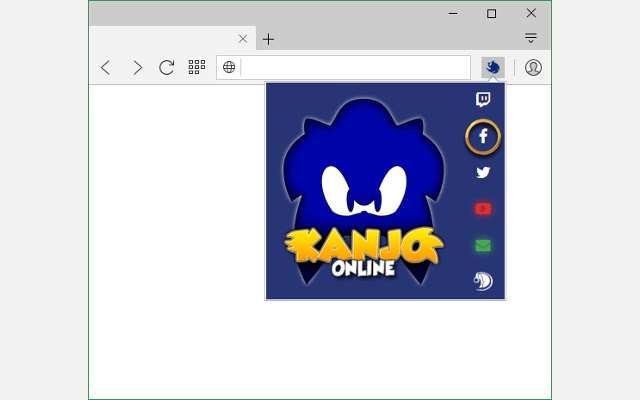Open the Twitch channel icon
Screen dimensions: 640x400
[483, 99]
